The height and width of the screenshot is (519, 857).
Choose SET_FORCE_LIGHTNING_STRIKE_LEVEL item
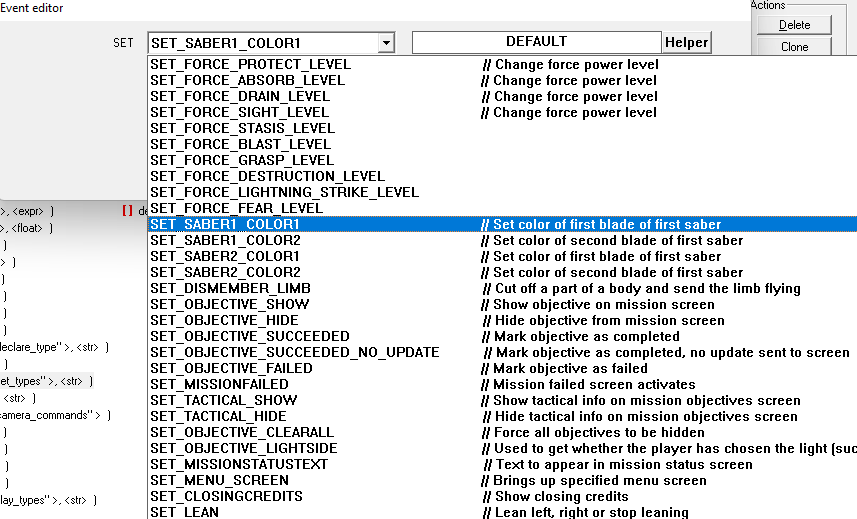502,192
